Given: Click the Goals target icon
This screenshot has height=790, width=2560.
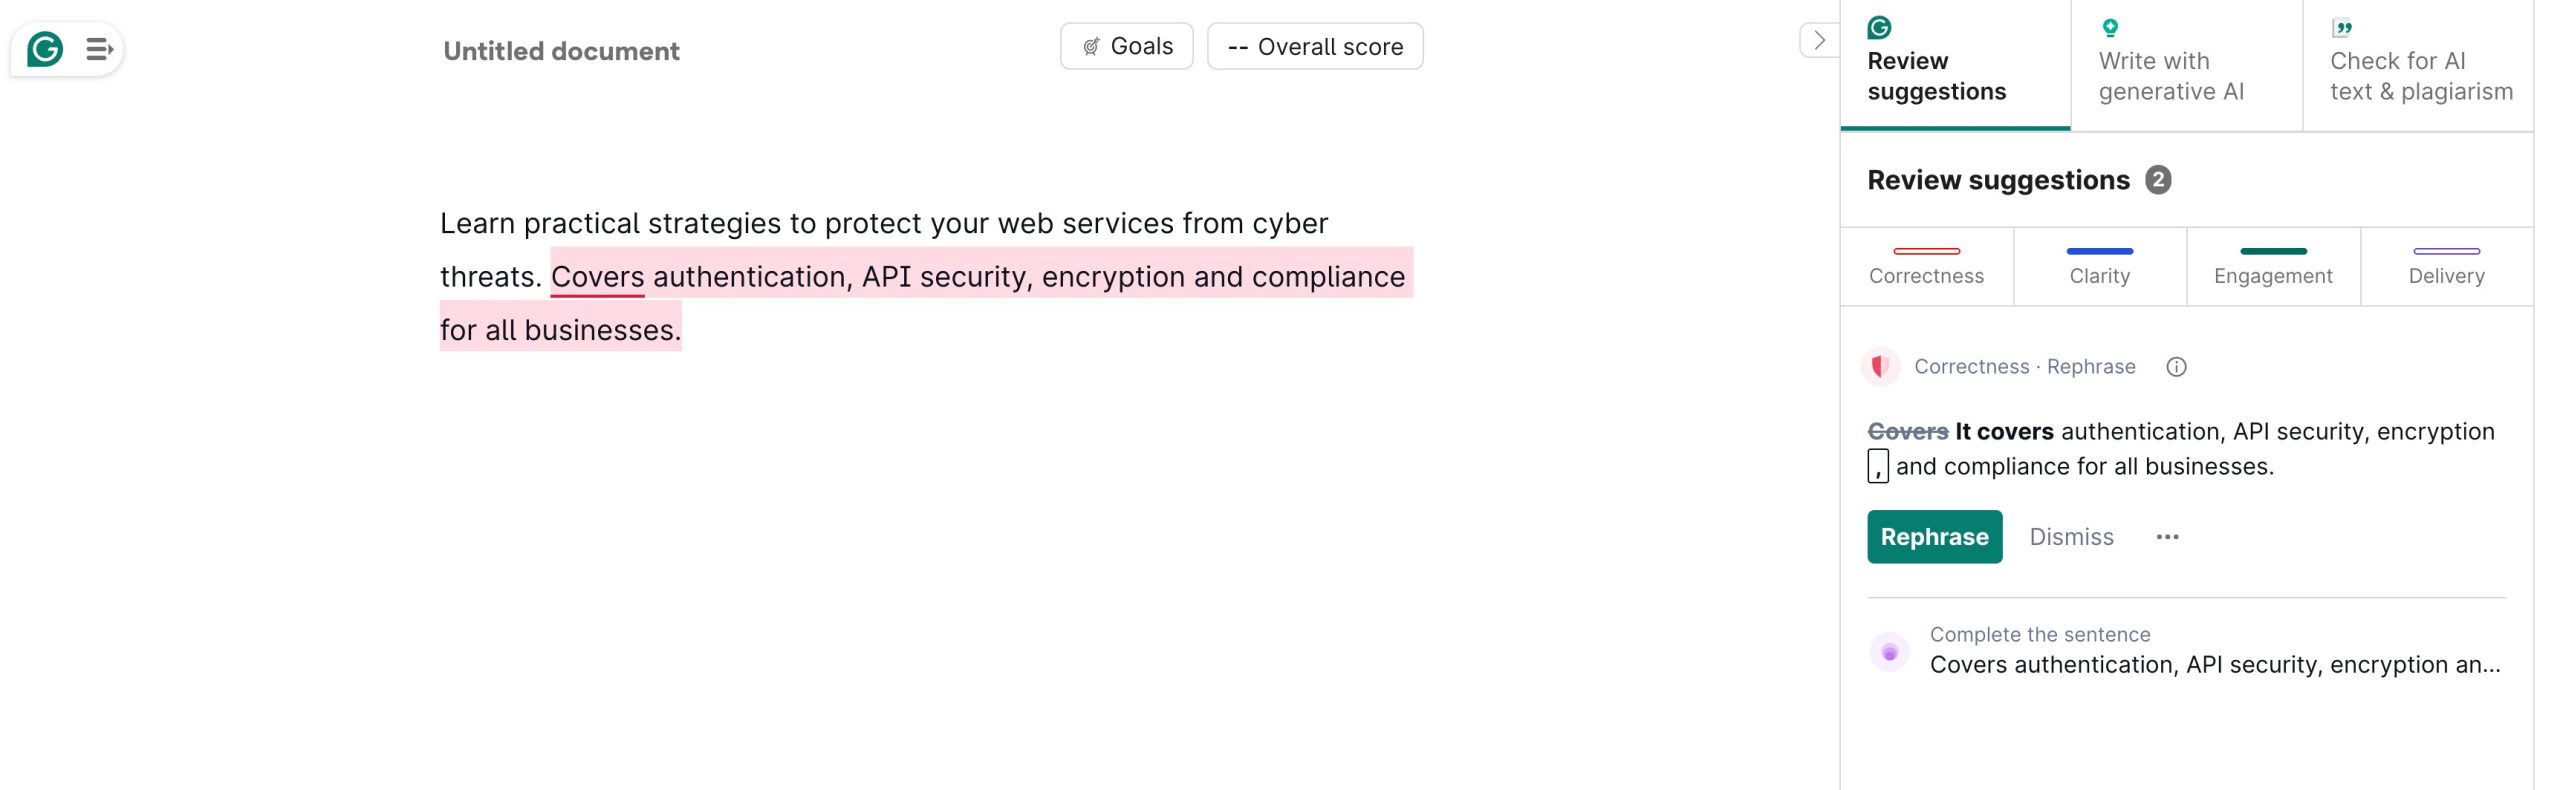Looking at the screenshot, I should [x=1091, y=46].
